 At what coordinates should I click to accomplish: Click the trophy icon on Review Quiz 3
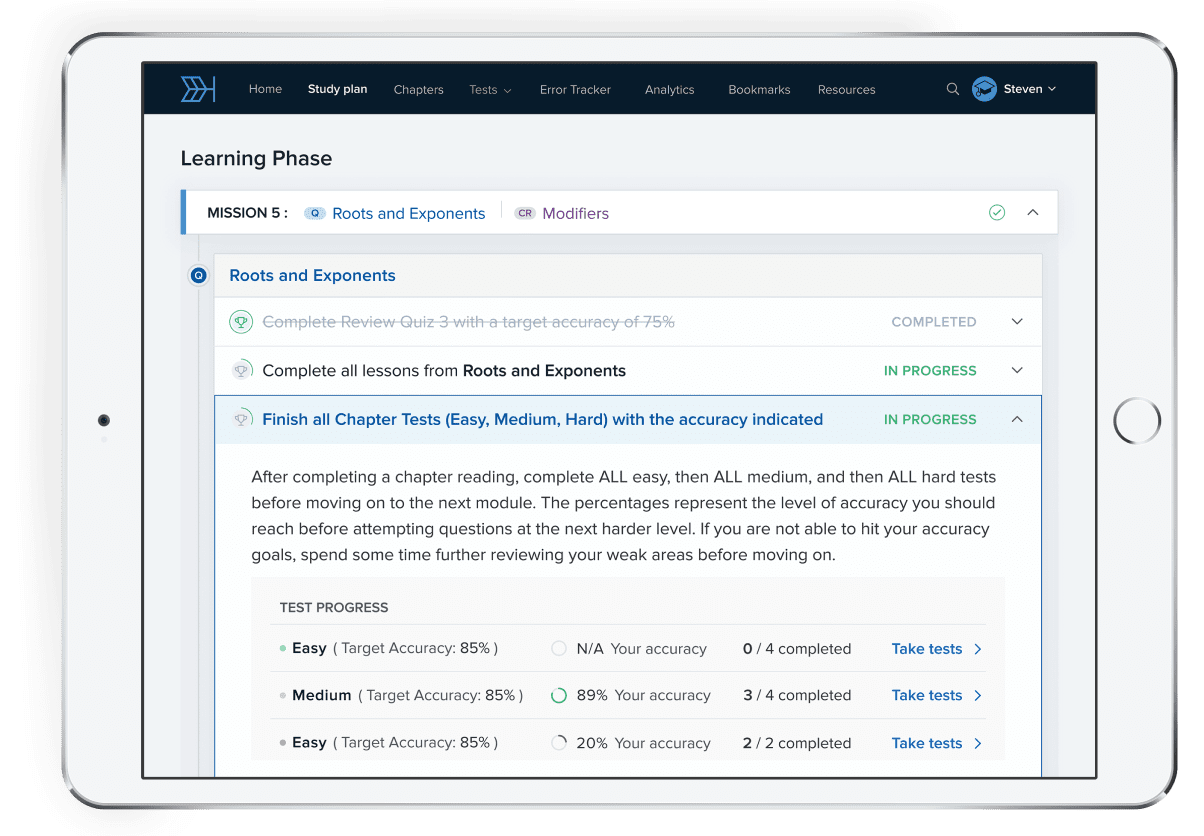point(241,322)
